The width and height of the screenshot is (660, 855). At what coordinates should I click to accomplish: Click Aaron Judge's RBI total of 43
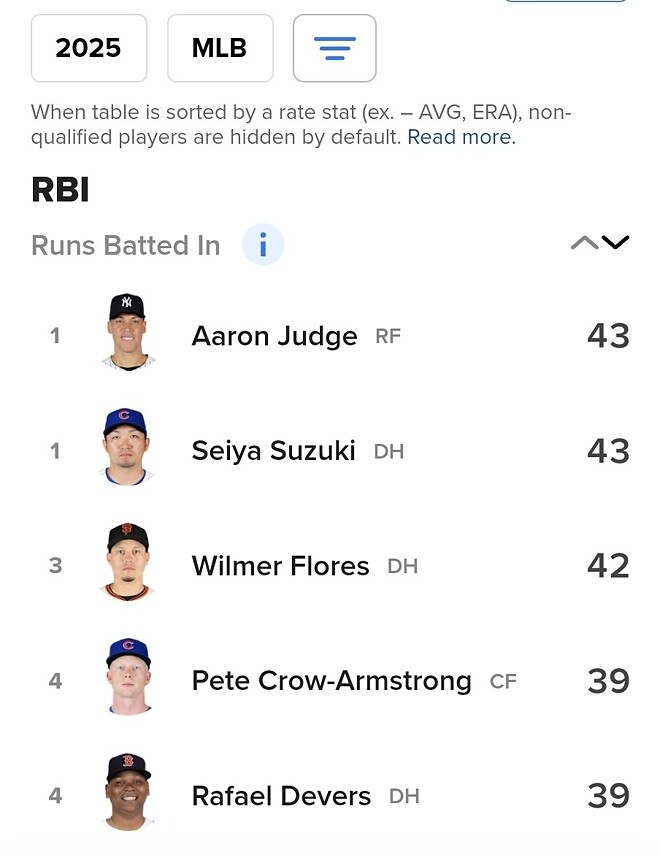pos(608,336)
